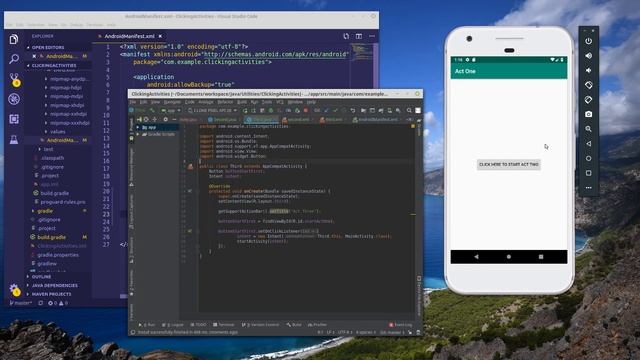Open Android Studio project panel gear settings

pyautogui.click(x=165, y=120)
